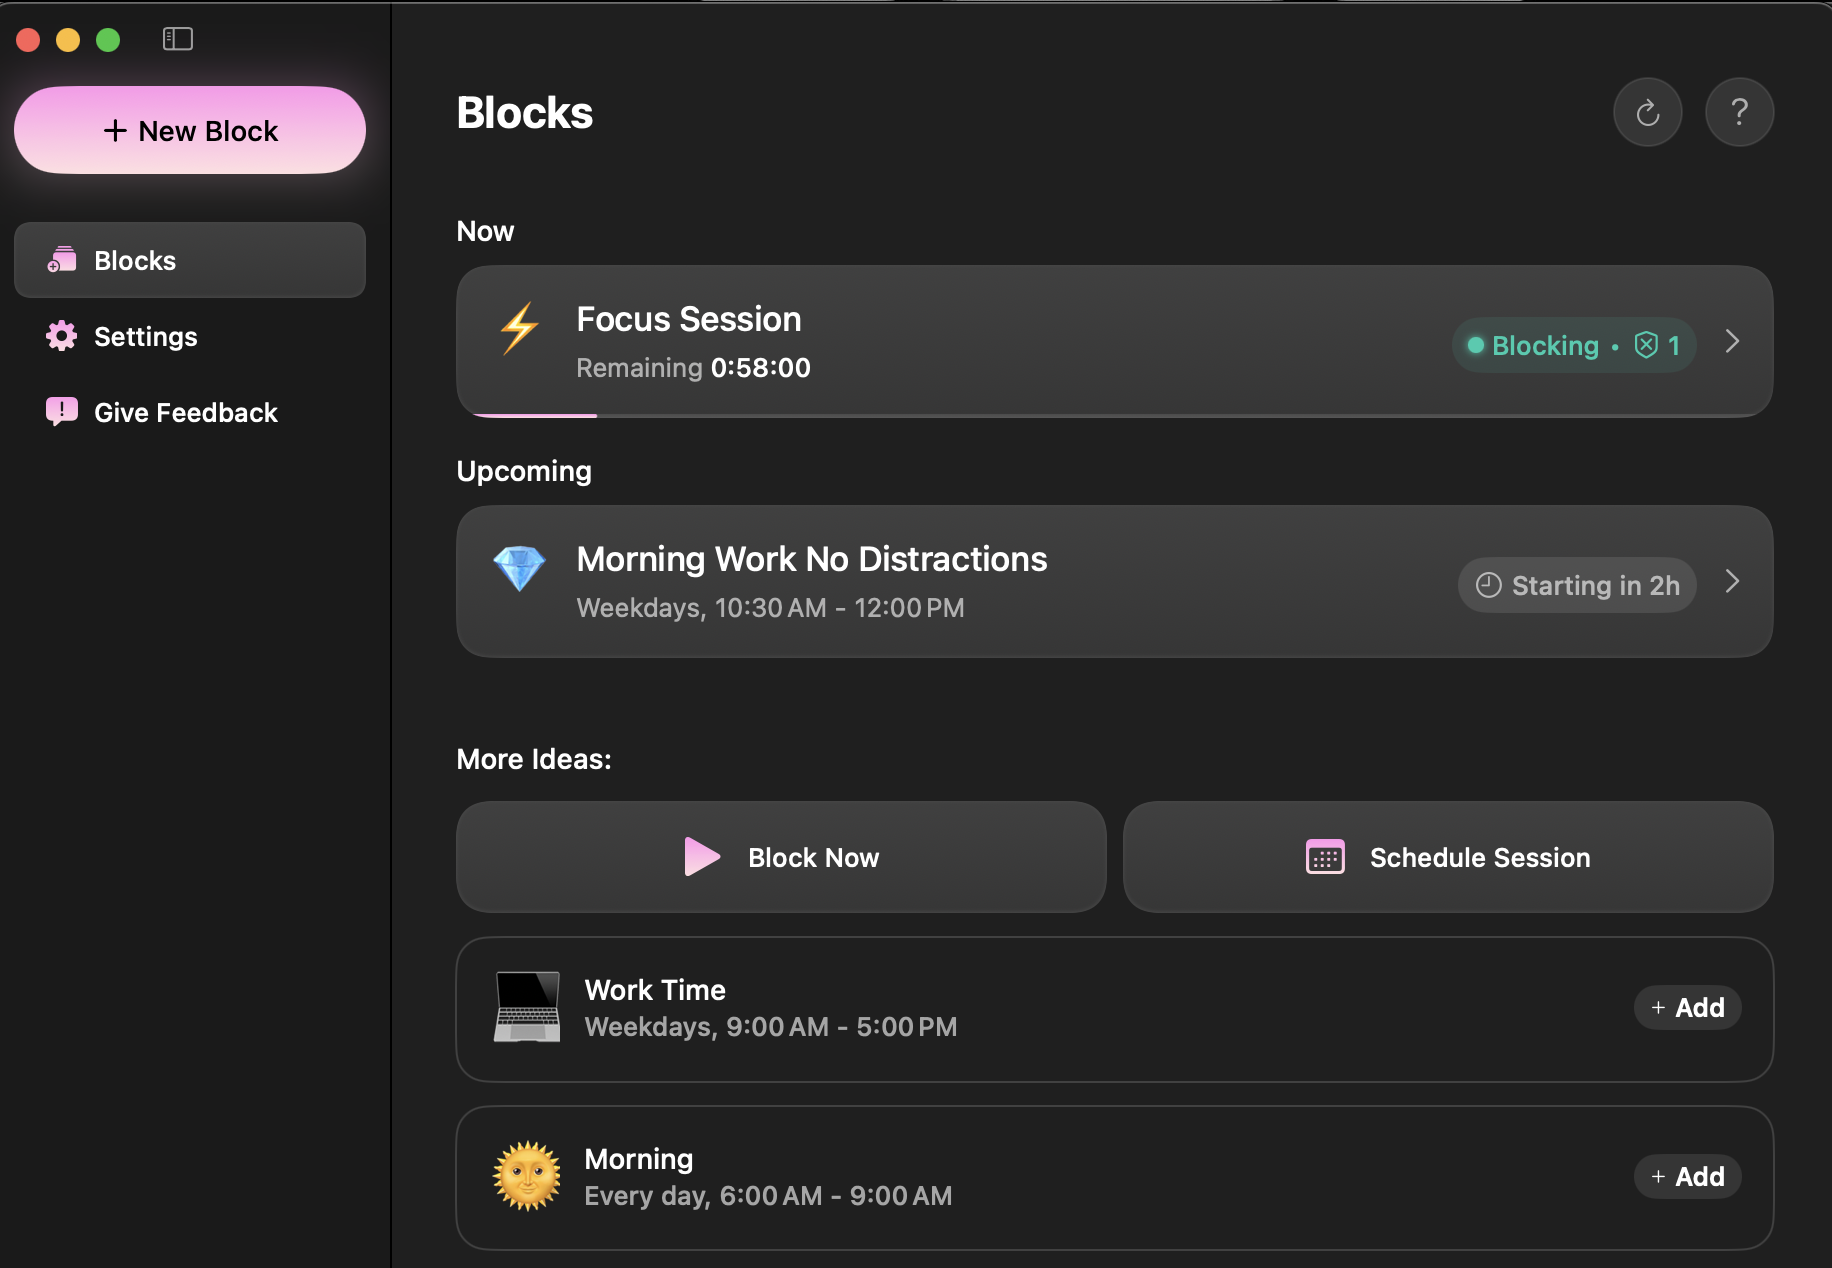Add the Work Time block
Screen dimensions: 1832x1268
tap(1688, 1007)
